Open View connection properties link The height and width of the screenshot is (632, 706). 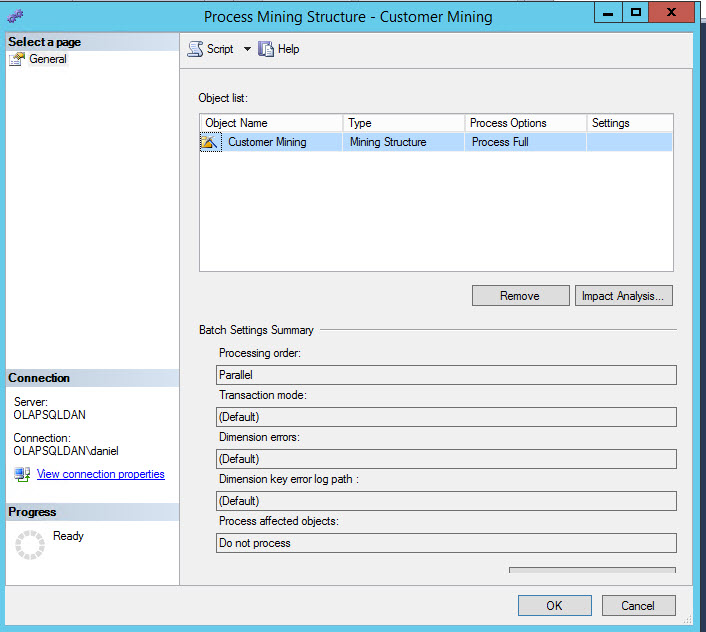pyautogui.click(x=101, y=474)
